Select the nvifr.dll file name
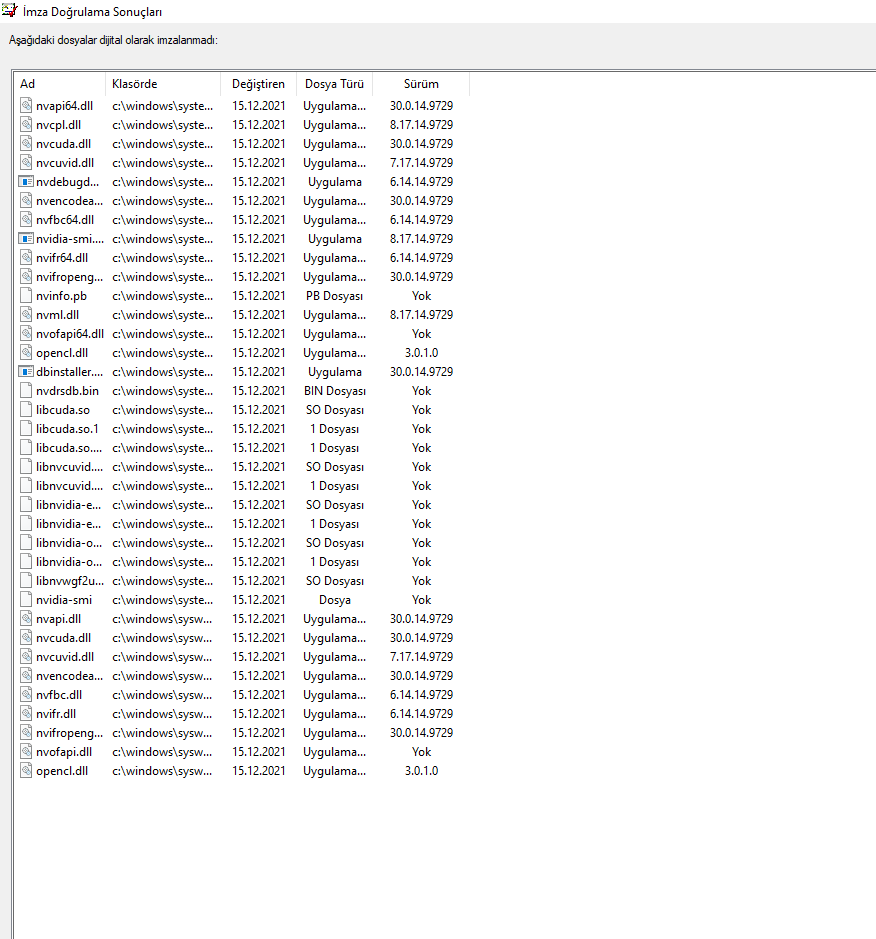This screenshot has height=939, width=876. coord(56,714)
